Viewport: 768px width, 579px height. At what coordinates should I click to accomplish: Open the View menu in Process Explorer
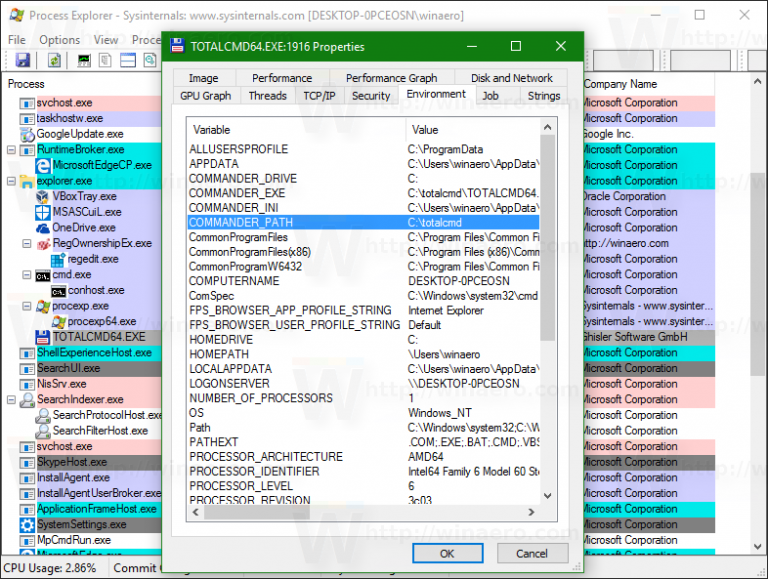[106, 40]
